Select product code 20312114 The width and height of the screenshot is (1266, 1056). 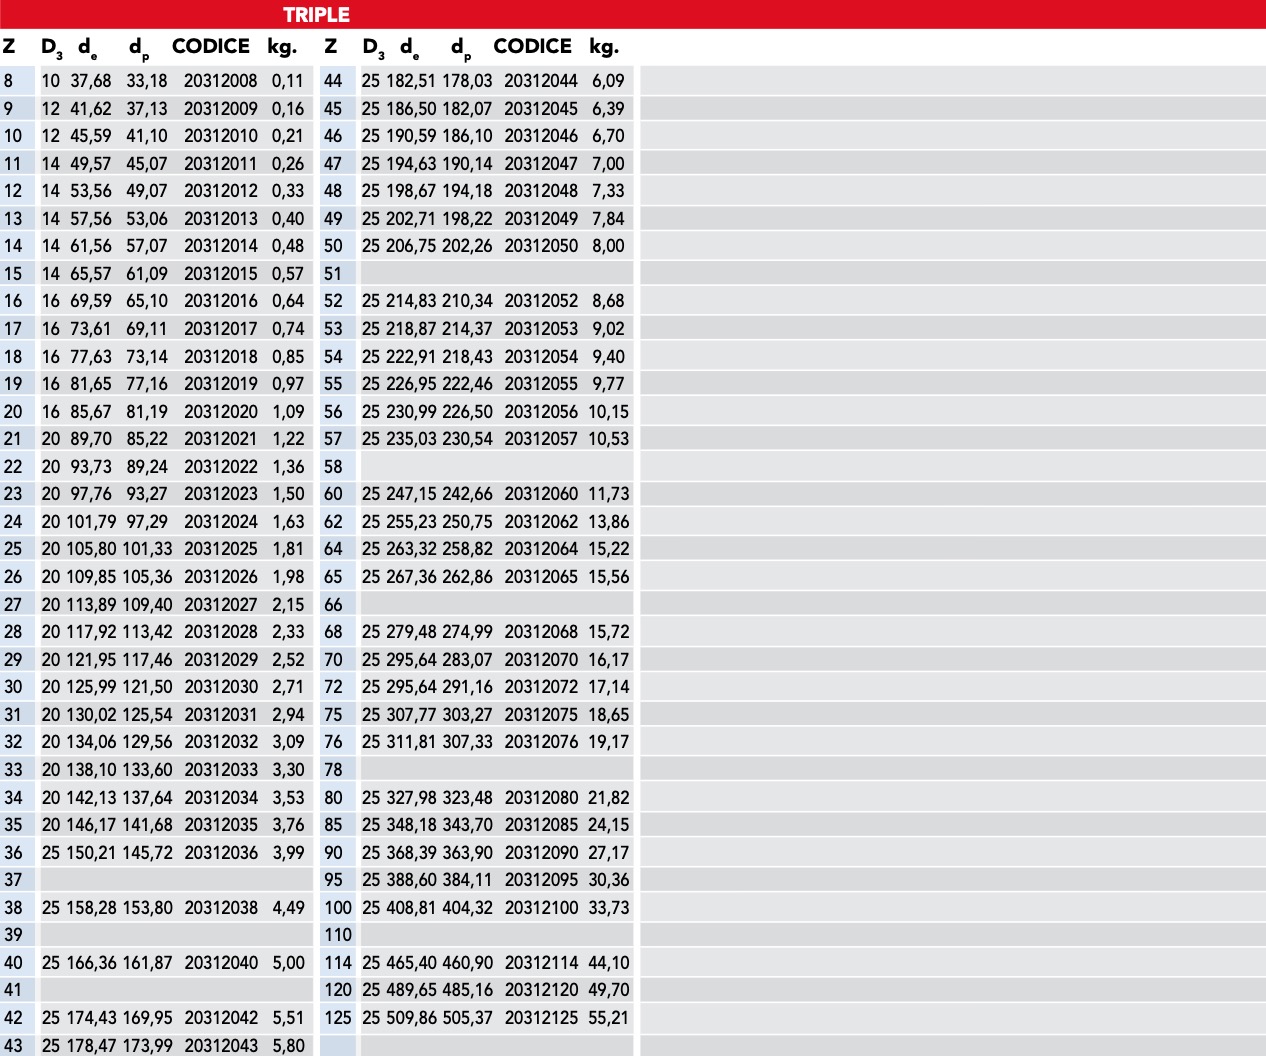pyautogui.click(x=541, y=963)
